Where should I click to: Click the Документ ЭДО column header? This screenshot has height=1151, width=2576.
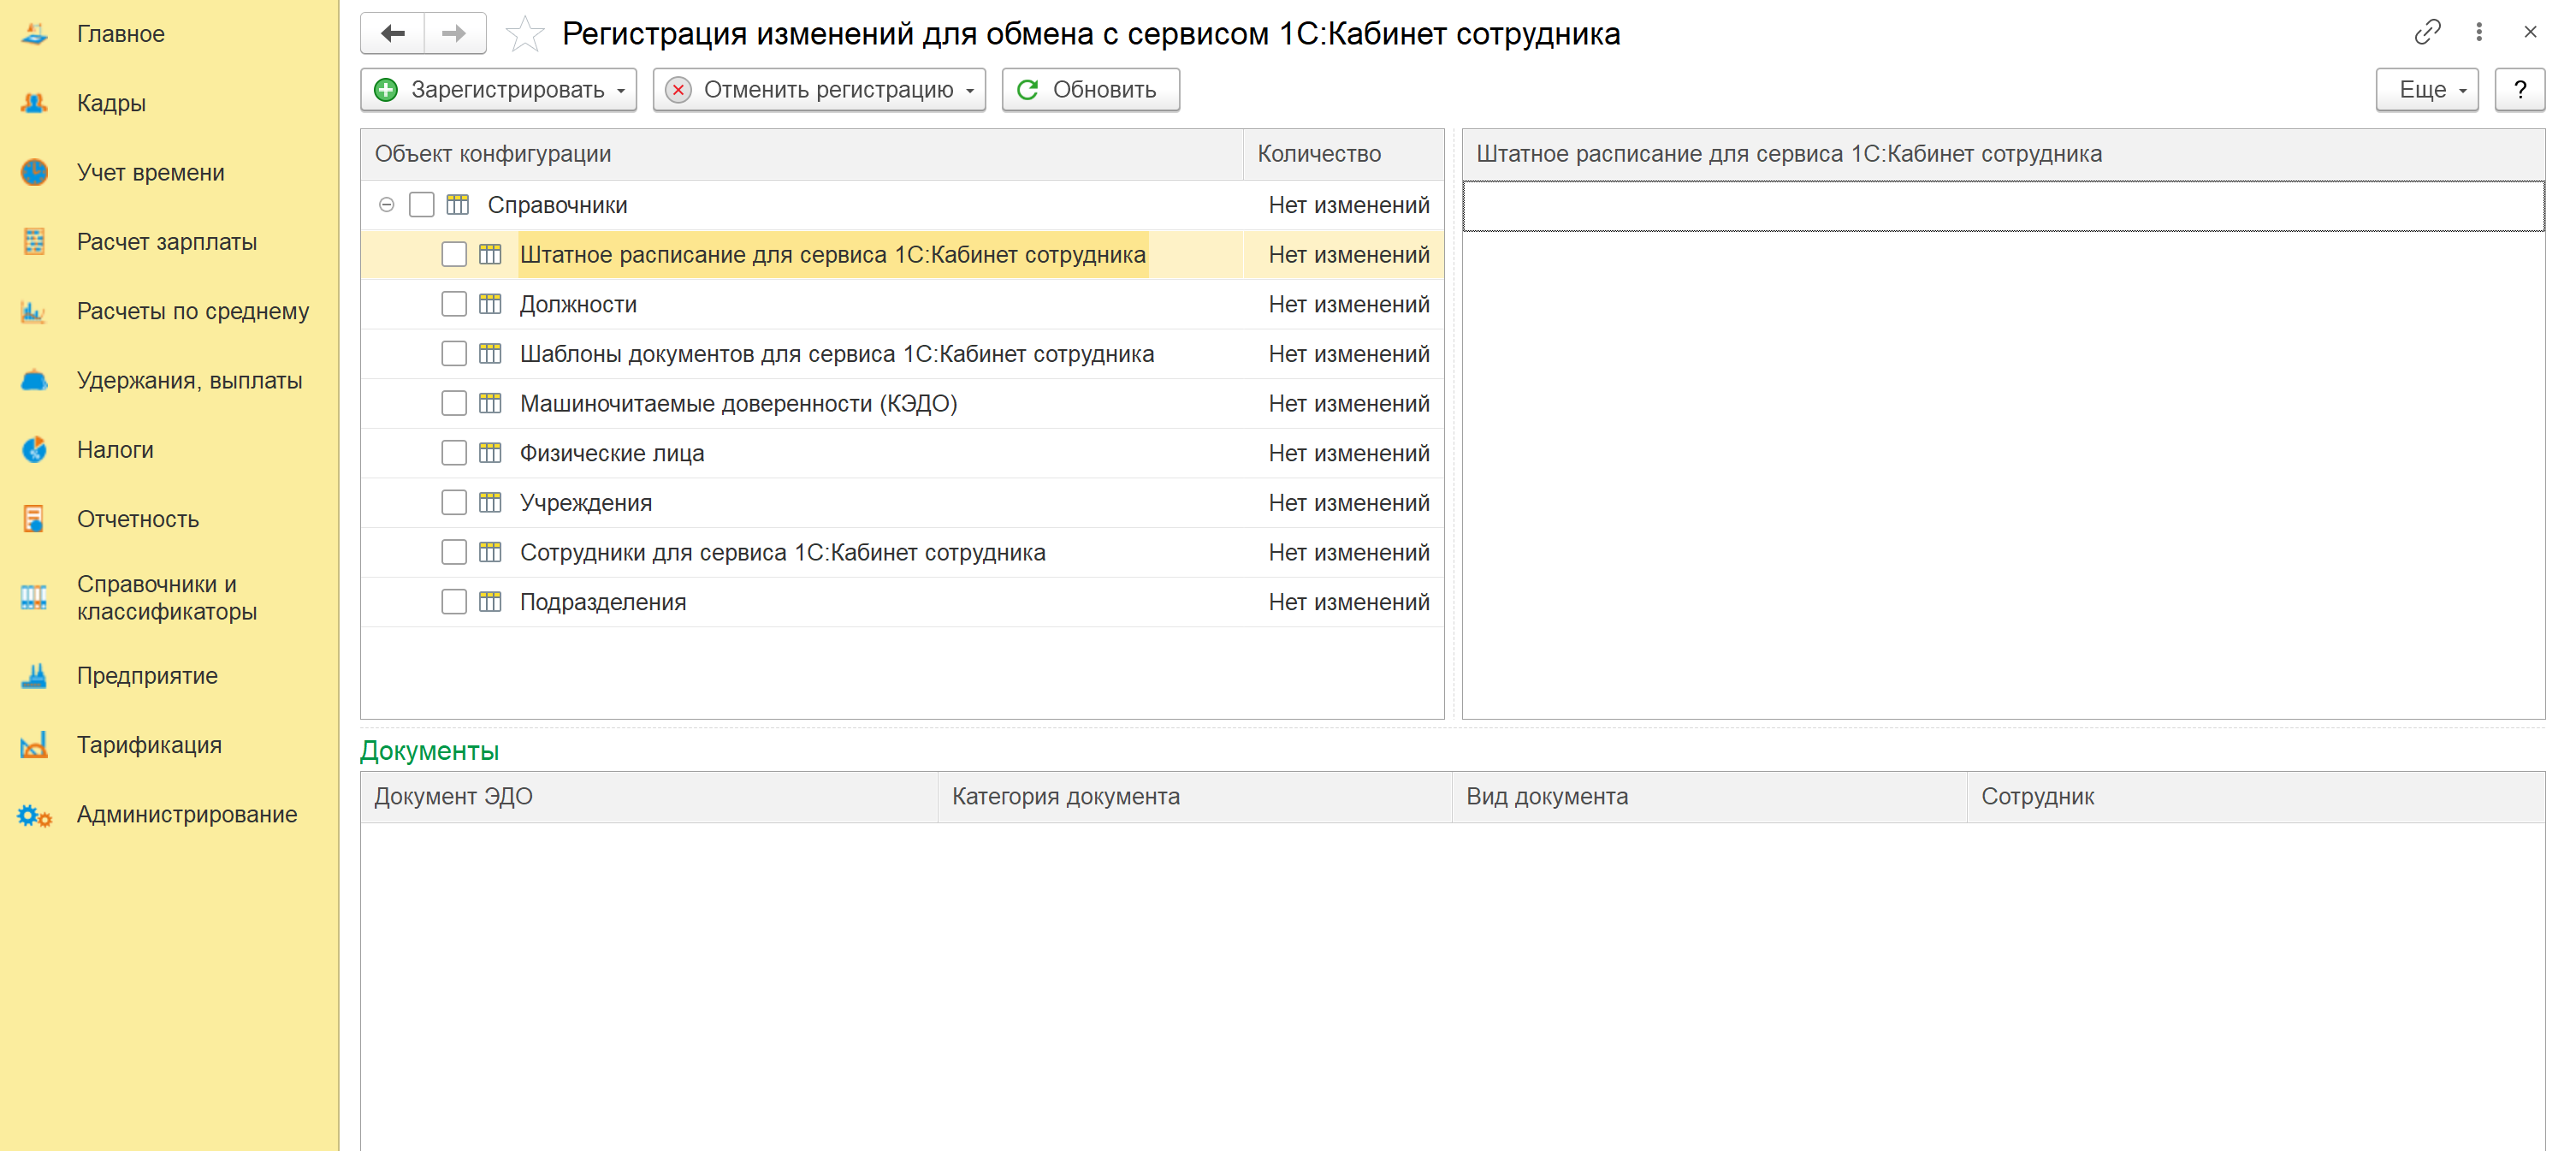(649, 797)
